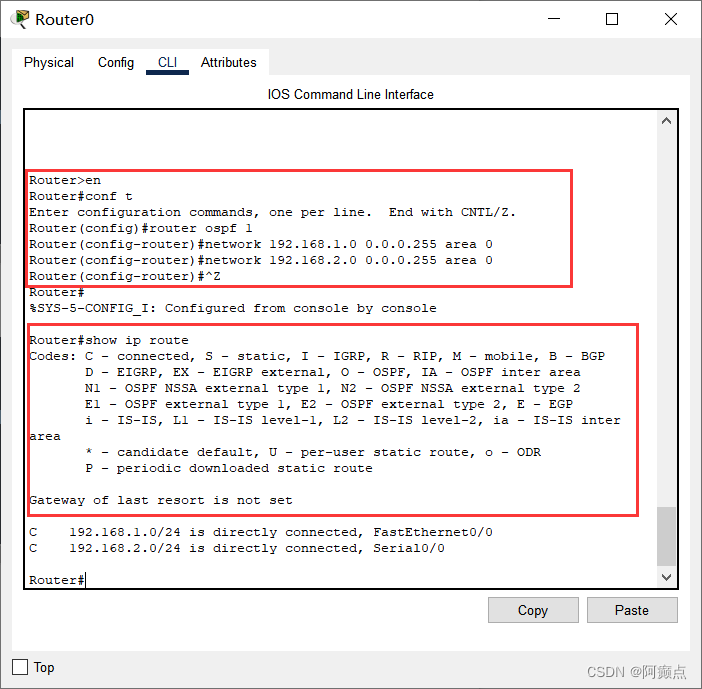Viewport: 702px width, 689px height.
Task: Click the 'N1 - OSPF NSSA external type 1' line
Action: (333, 389)
